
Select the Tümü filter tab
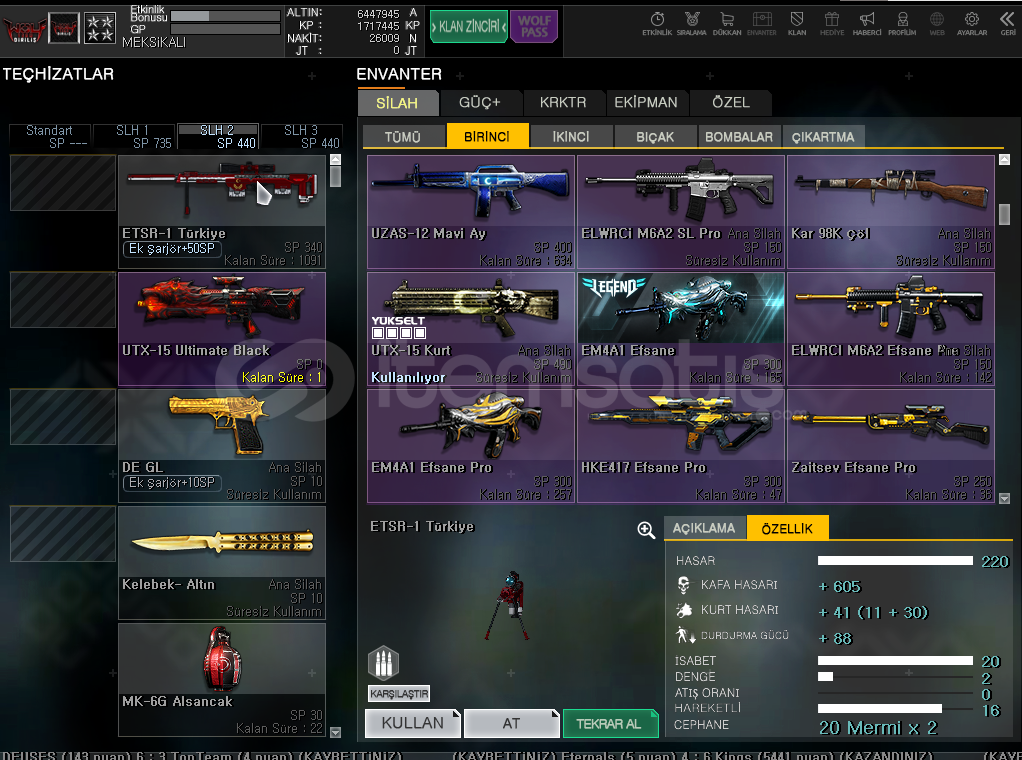pyautogui.click(x=403, y=137)
